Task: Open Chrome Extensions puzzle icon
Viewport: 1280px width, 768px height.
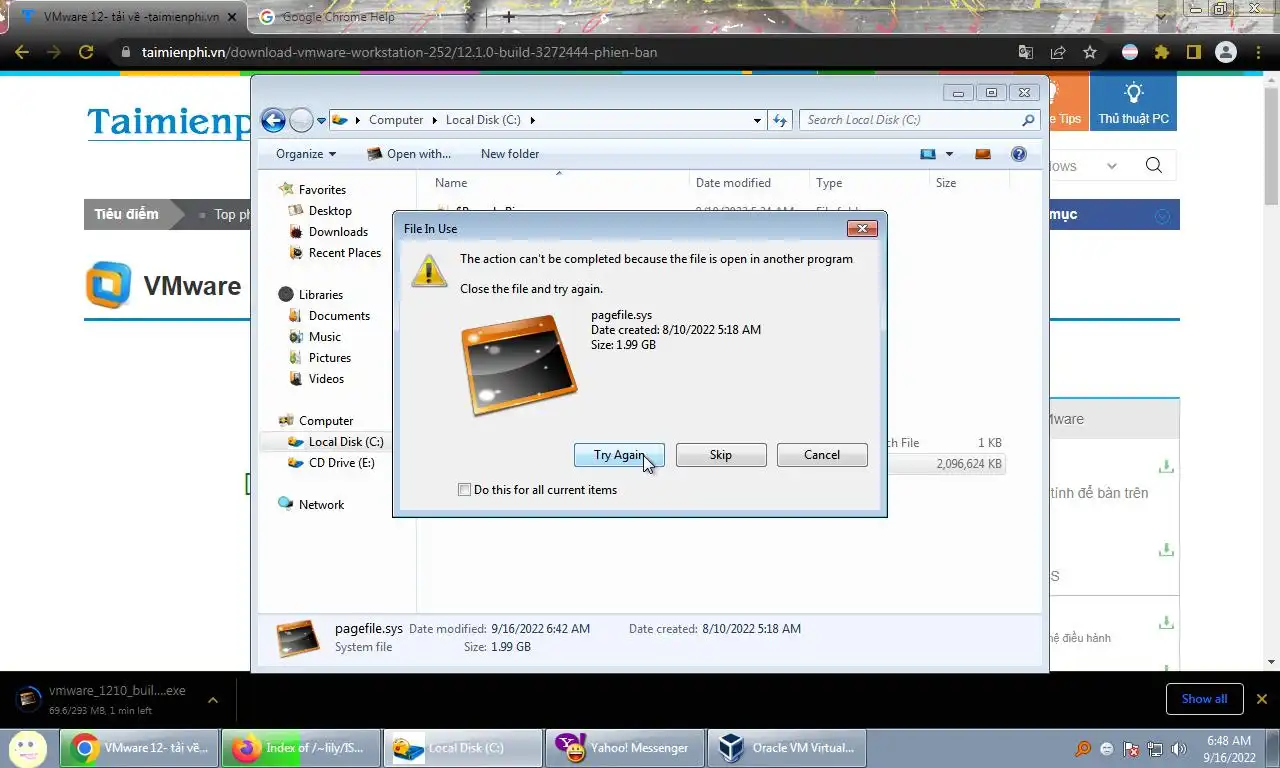Action: point(1162,52)
